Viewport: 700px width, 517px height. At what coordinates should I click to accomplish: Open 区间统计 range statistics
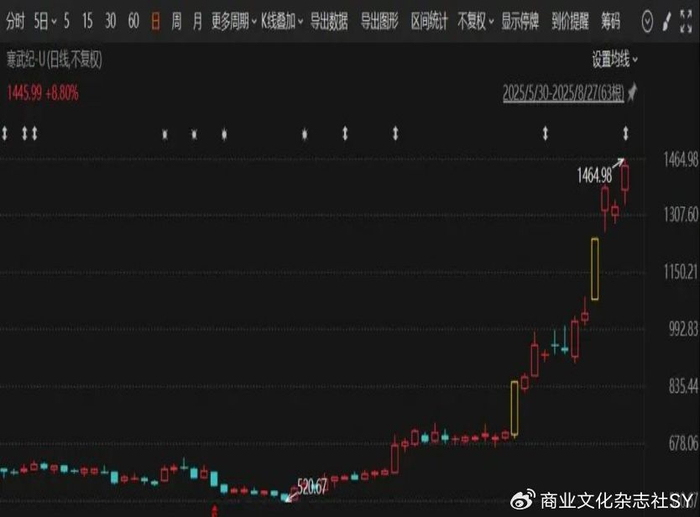[x=429, y=21]
